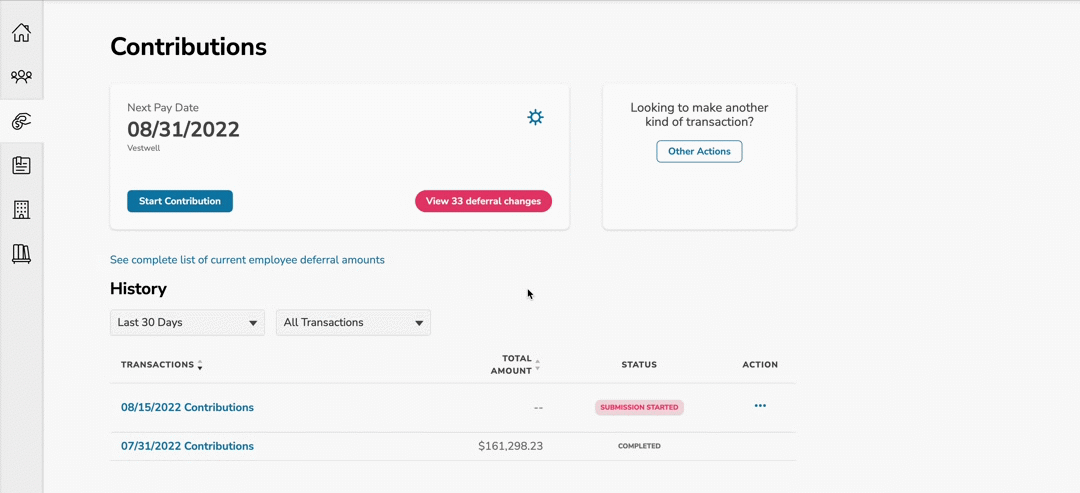Select the Contributions hand-coin sidebar icon
The height and width of the screenshot is (493, 1080).
coord(21,121)
